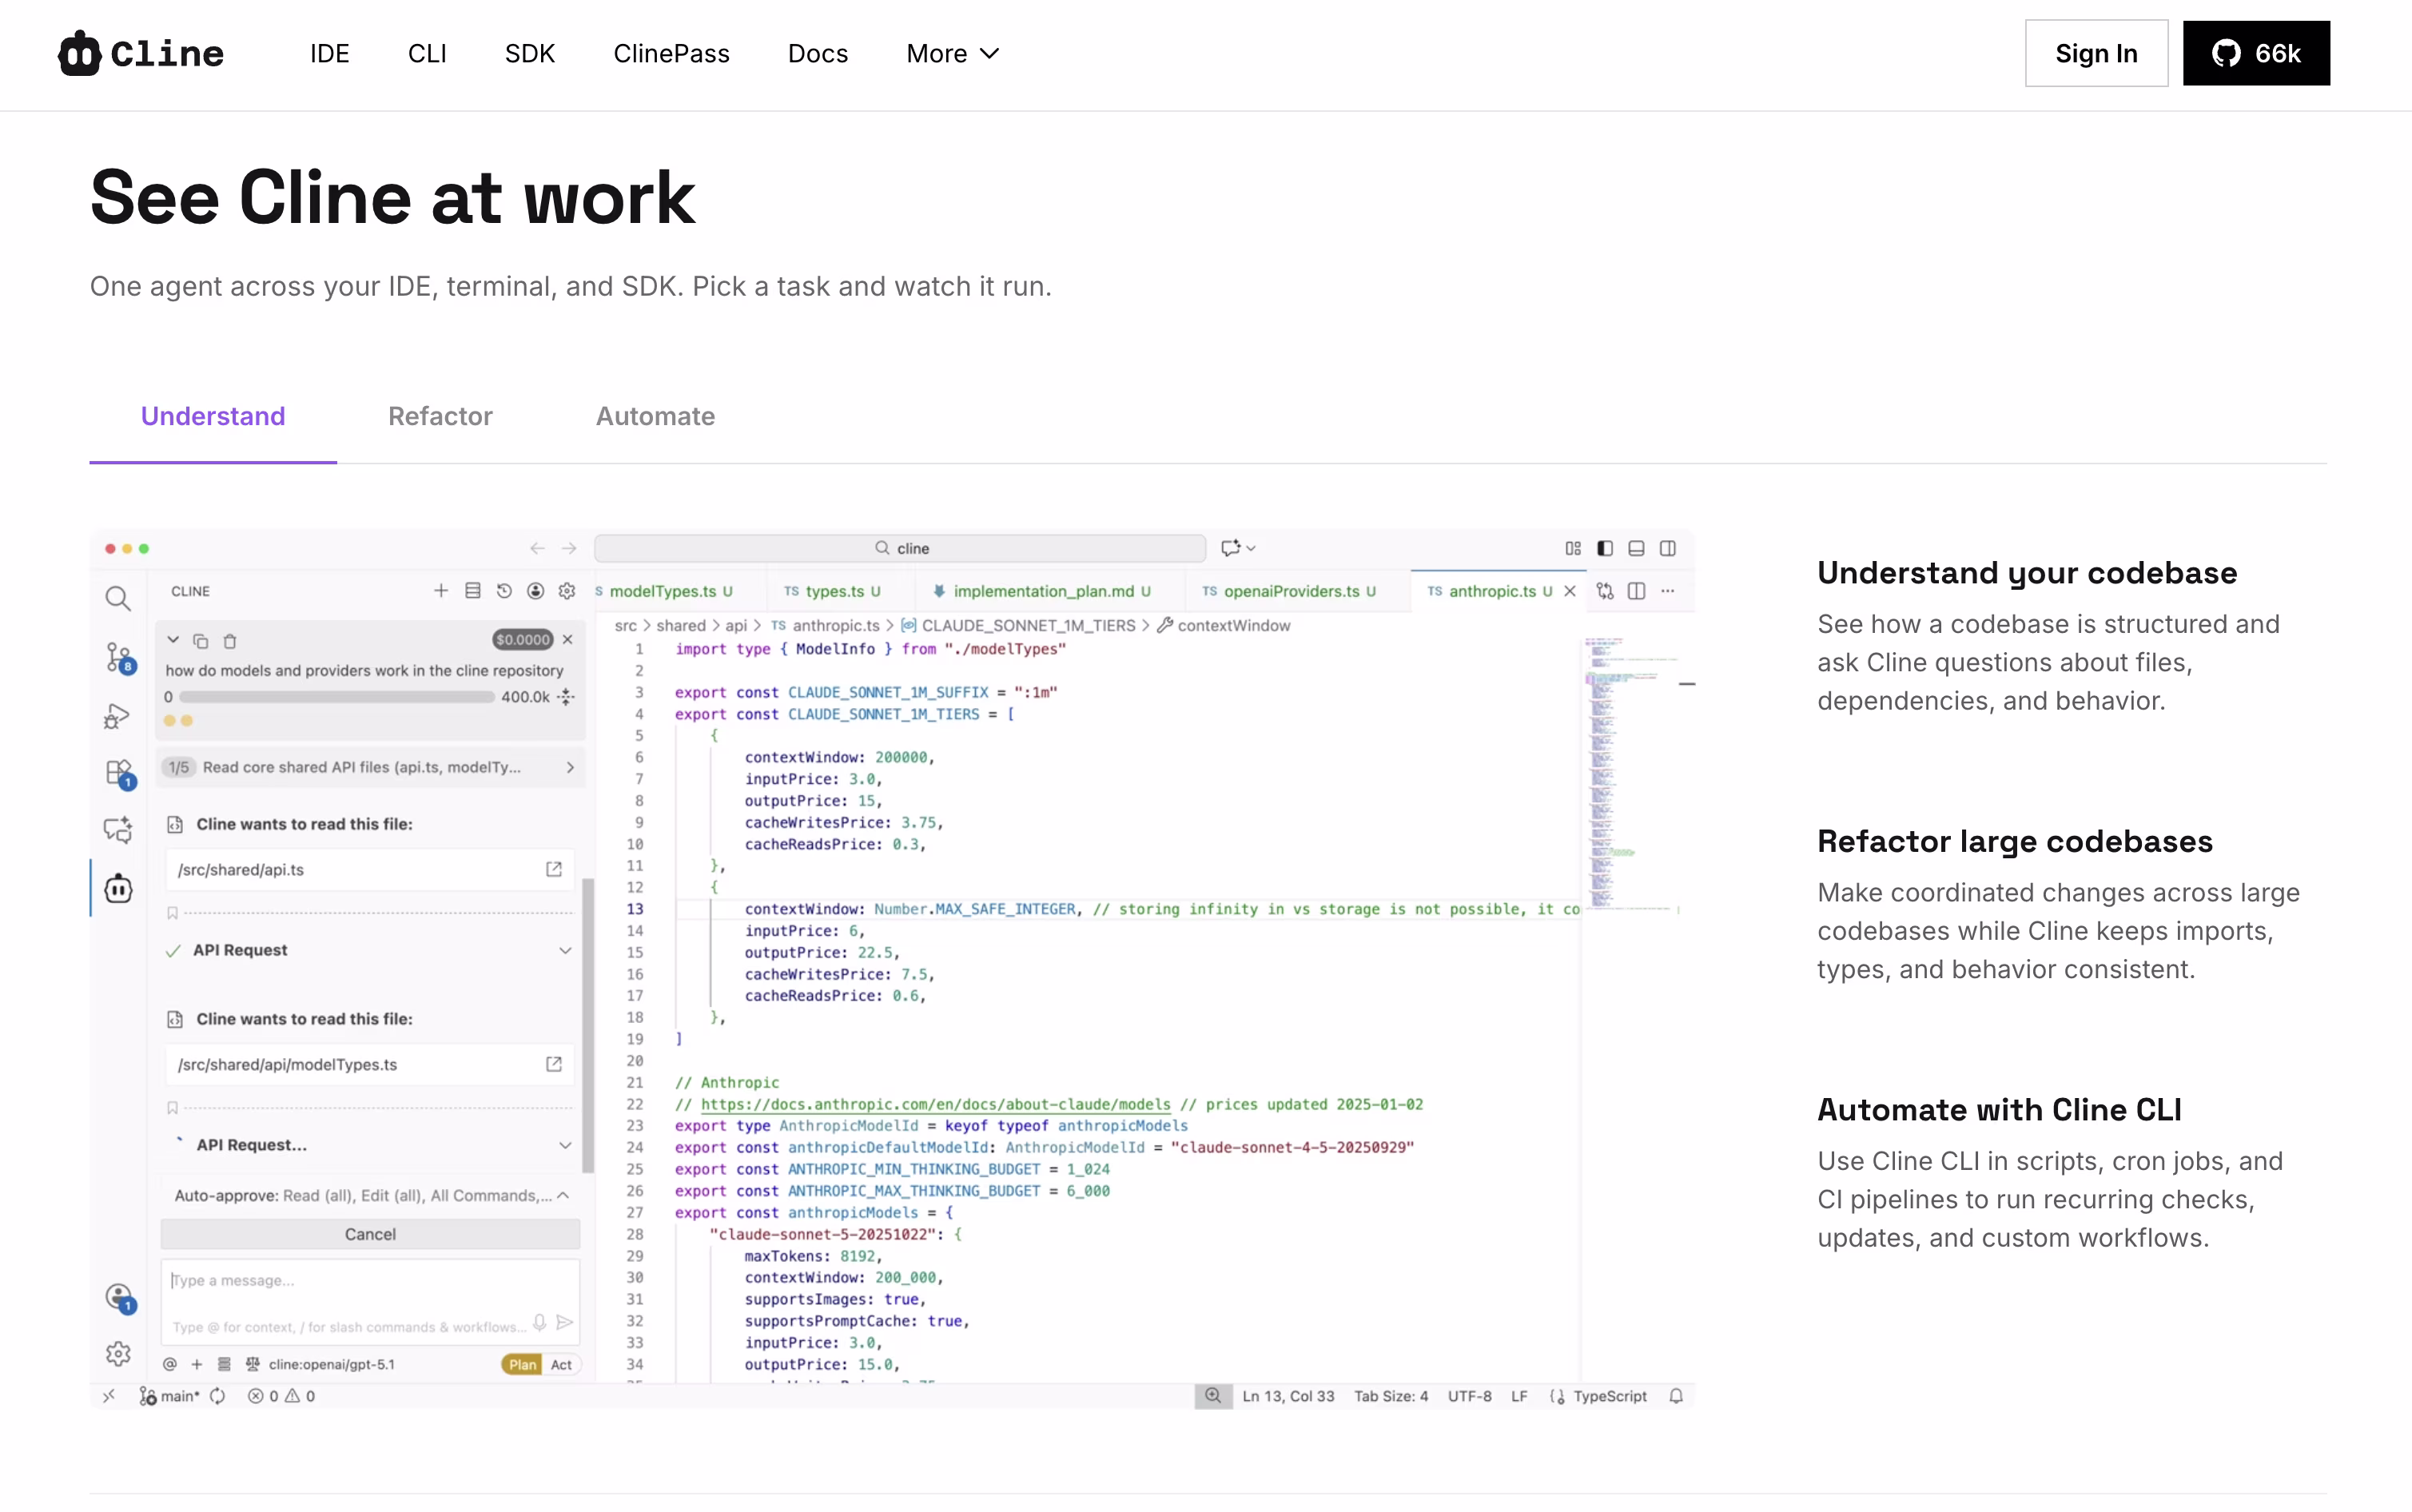Toggle the secondary sidebar layout icon
2412x1512 pixels.
click(1668, 548)
